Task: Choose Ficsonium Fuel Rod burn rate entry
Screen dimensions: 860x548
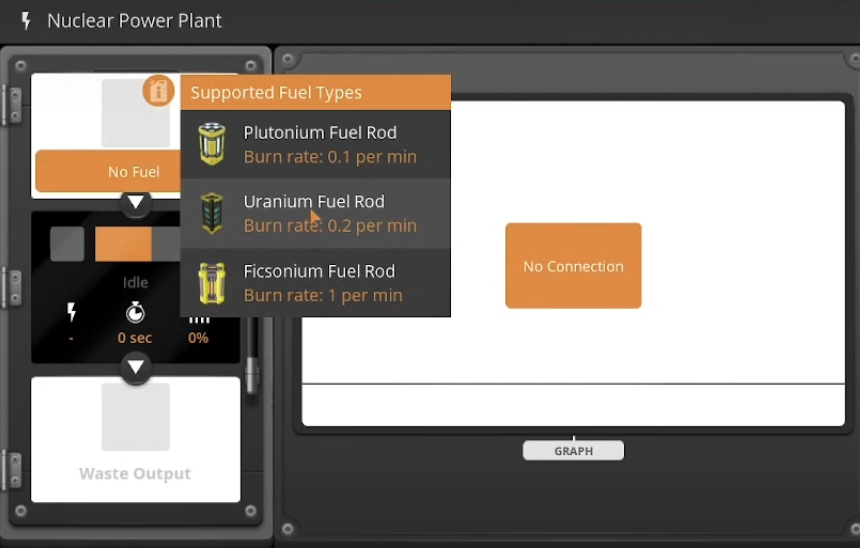Action: 323,295
